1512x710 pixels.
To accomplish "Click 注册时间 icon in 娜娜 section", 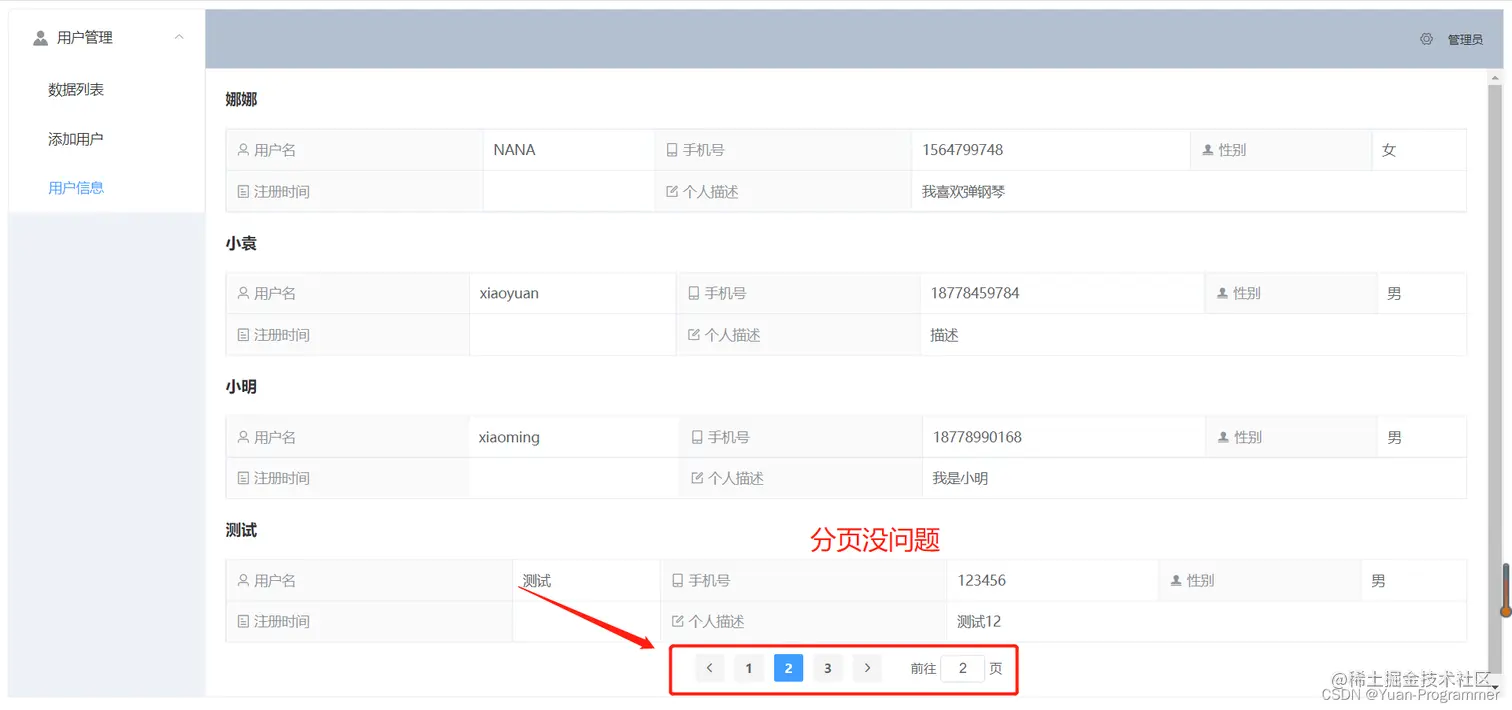I will click(243, 191).
